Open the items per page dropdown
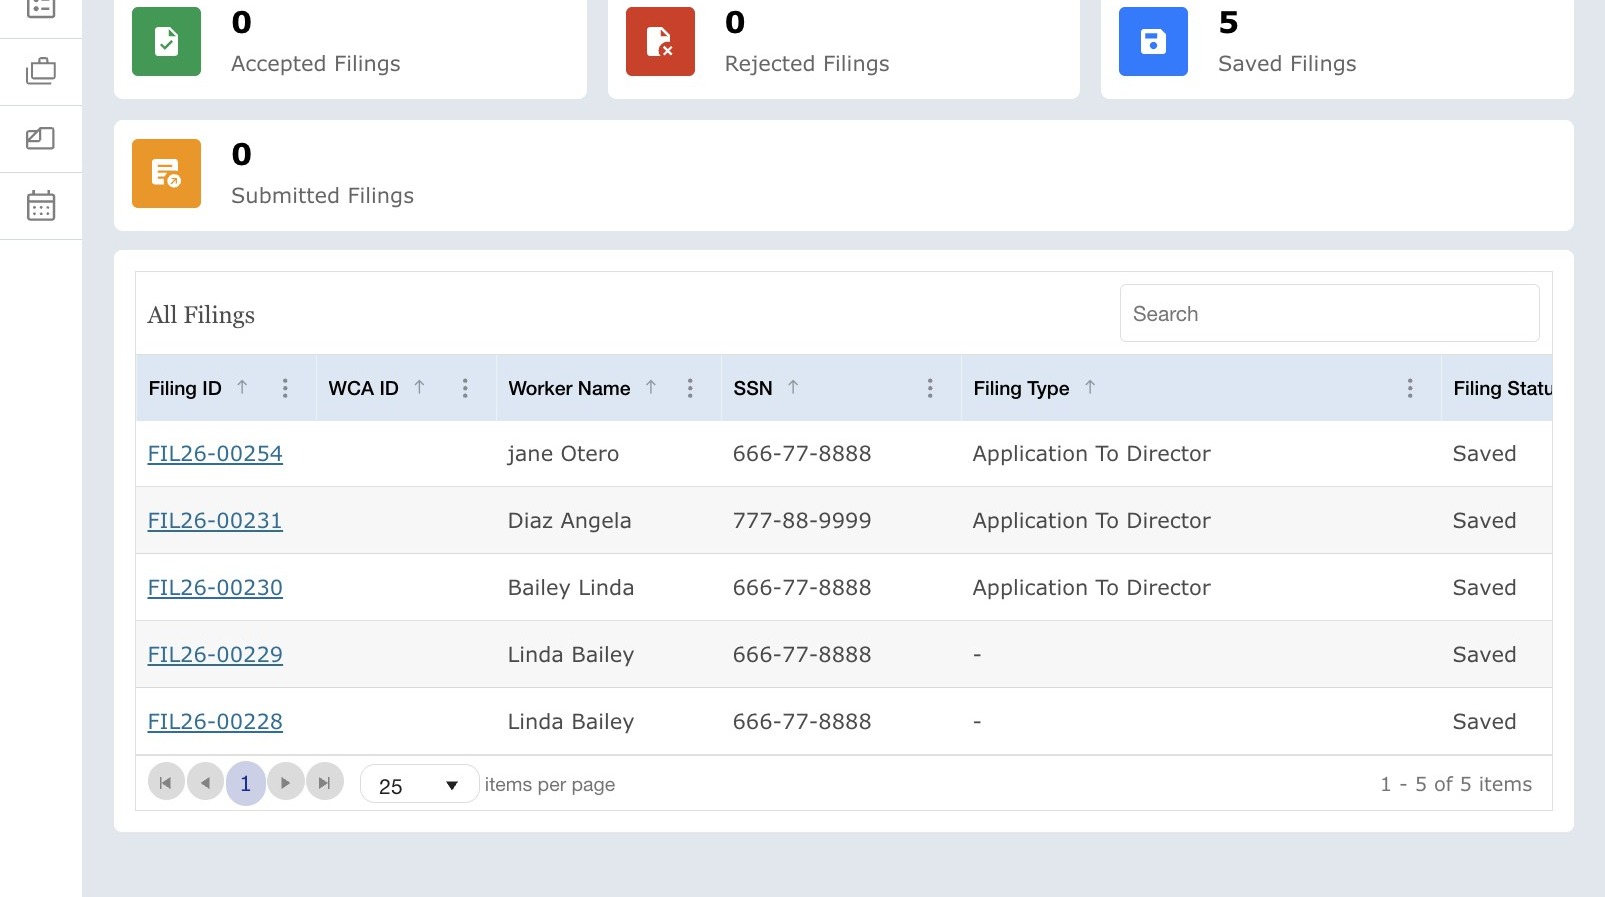1605x897 pixels. [x=419, y=785]
